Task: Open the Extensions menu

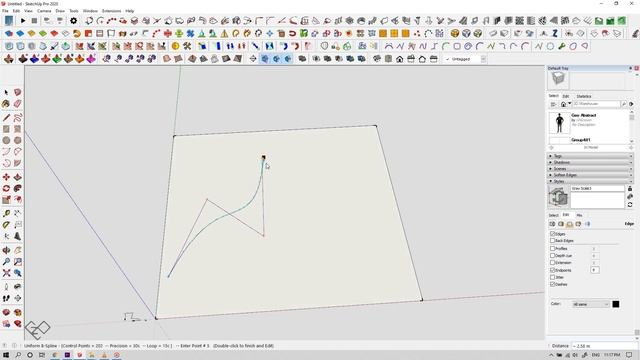Action: 111,11
